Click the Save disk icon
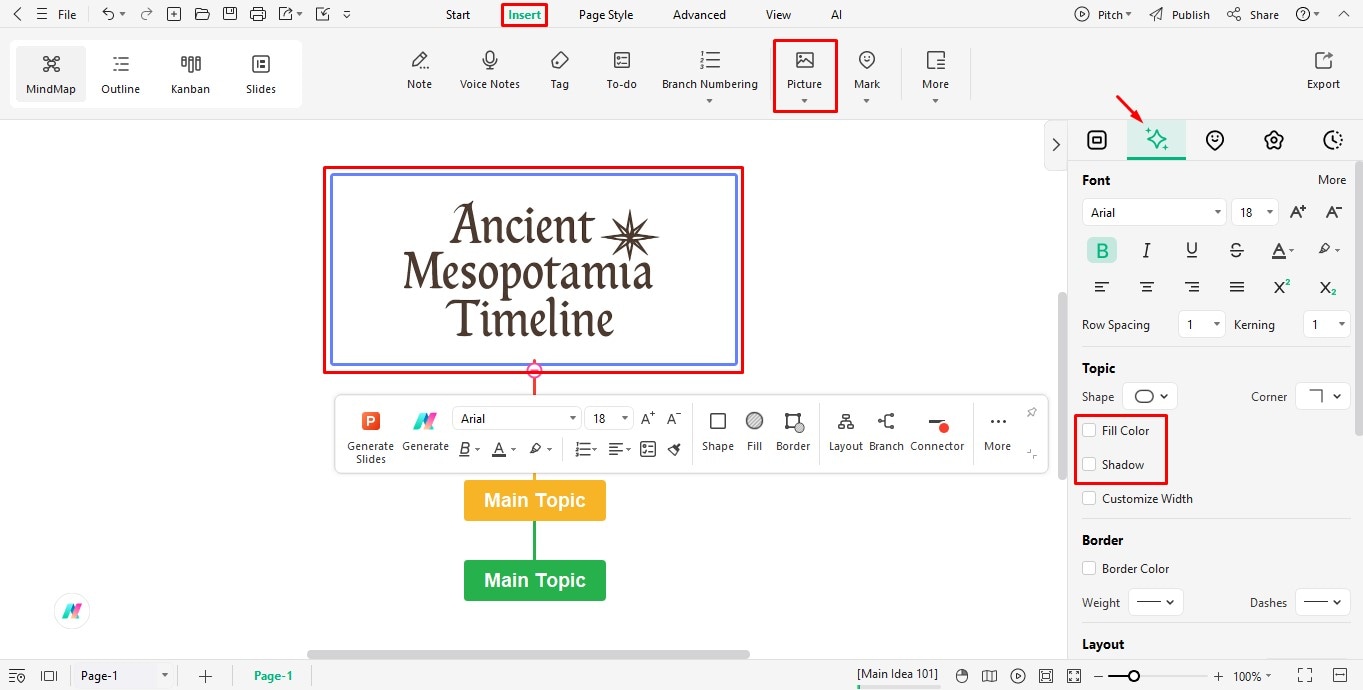1363x690 pixels. 230,14
